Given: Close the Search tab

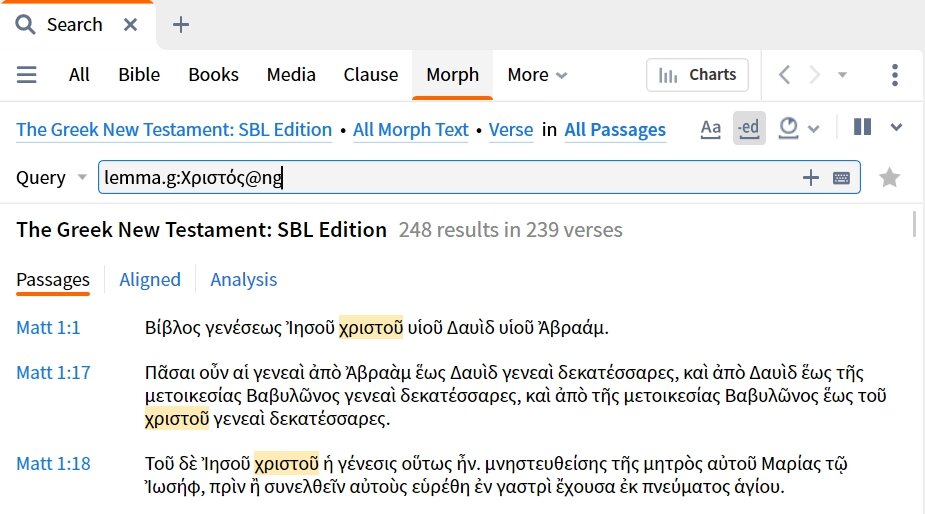Looking at the screenshot, I should [130, 25].
